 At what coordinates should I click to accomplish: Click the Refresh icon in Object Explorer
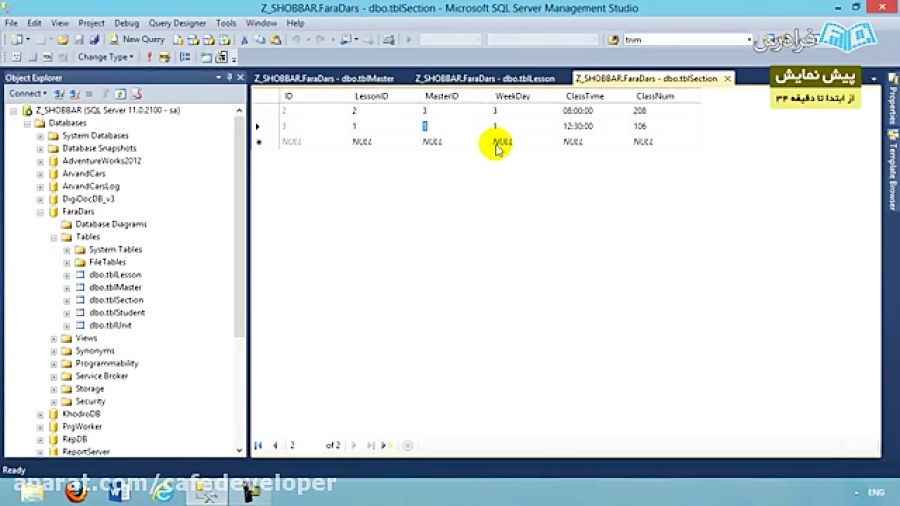coord(121,94)
